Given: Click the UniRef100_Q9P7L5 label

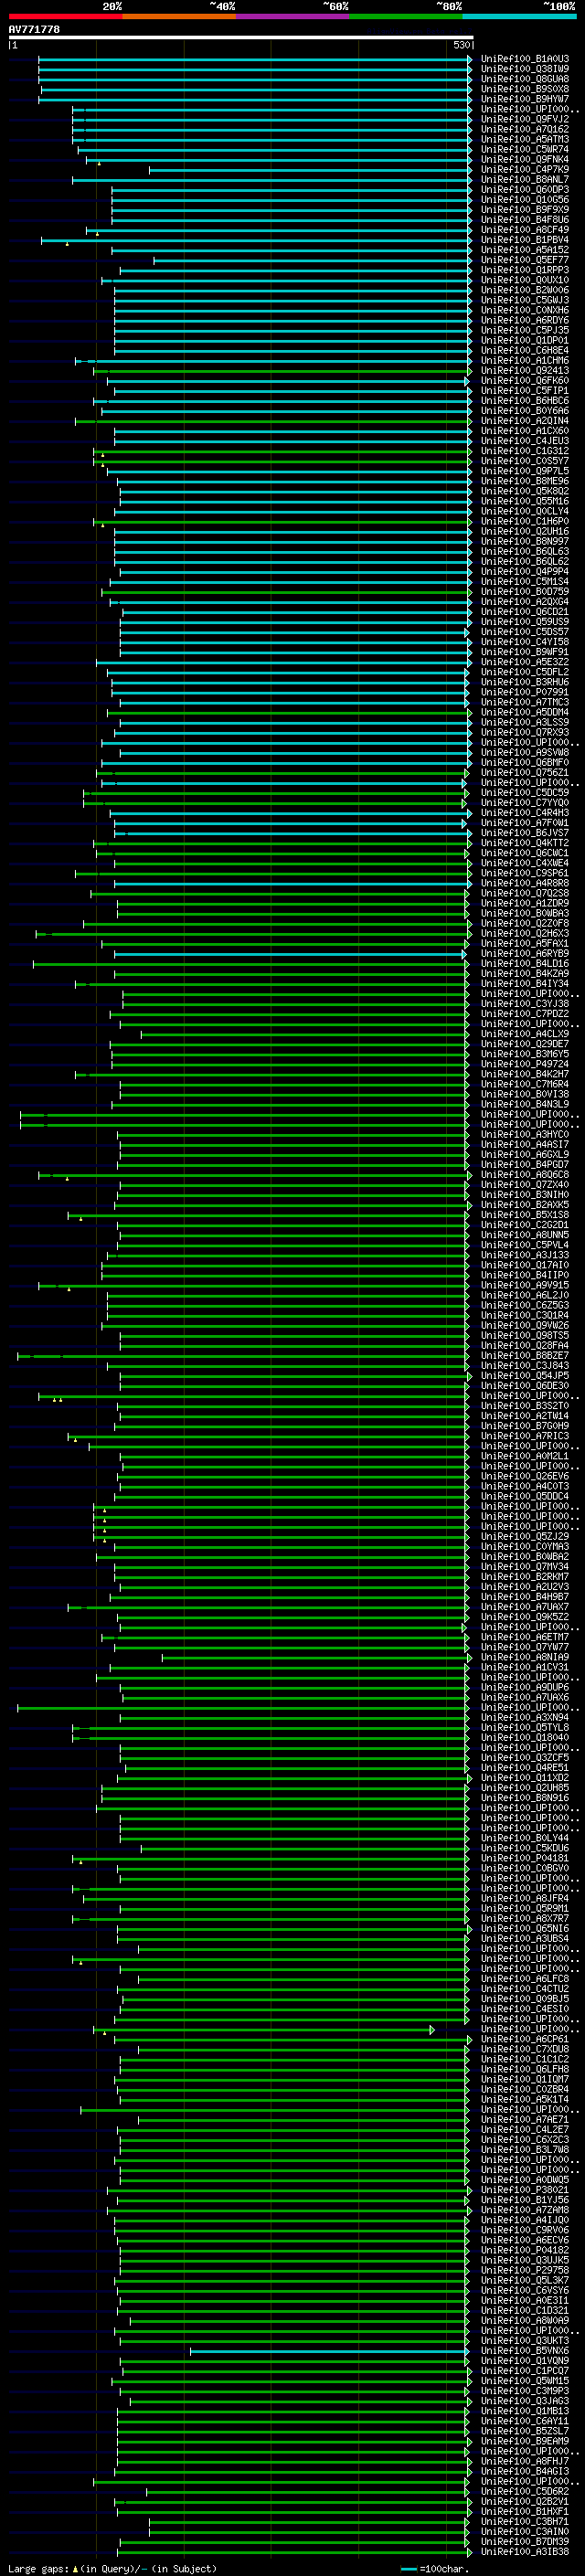Looking at the screenshot, I should [x=525, y=471].
